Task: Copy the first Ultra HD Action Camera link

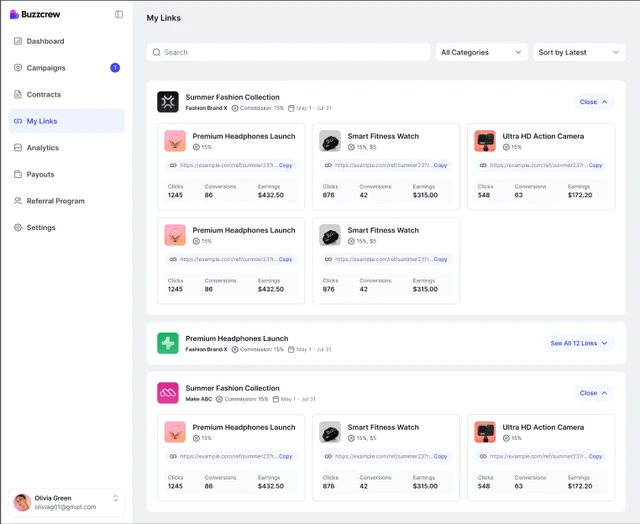Action: coord(595,165)
